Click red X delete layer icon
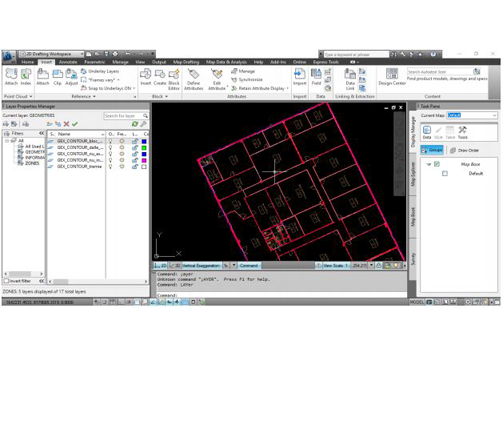Screen dimensions: 503x422 [66, 124]
